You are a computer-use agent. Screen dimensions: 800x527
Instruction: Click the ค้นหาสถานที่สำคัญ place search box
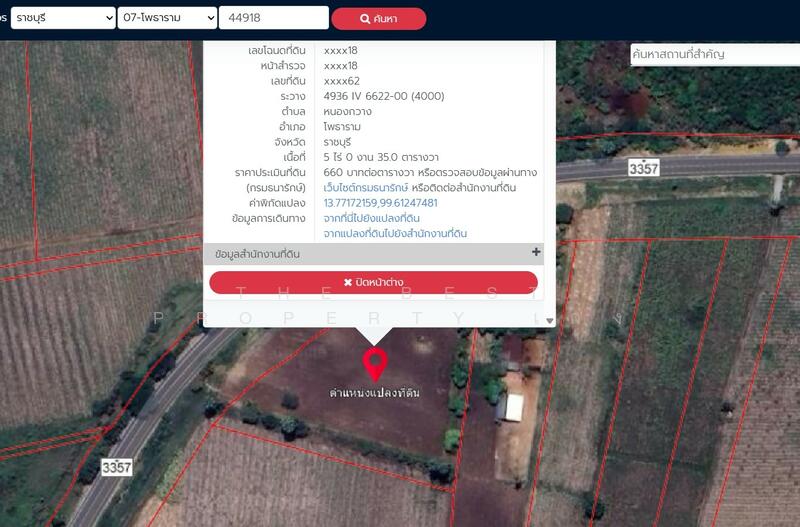[714, 54]
